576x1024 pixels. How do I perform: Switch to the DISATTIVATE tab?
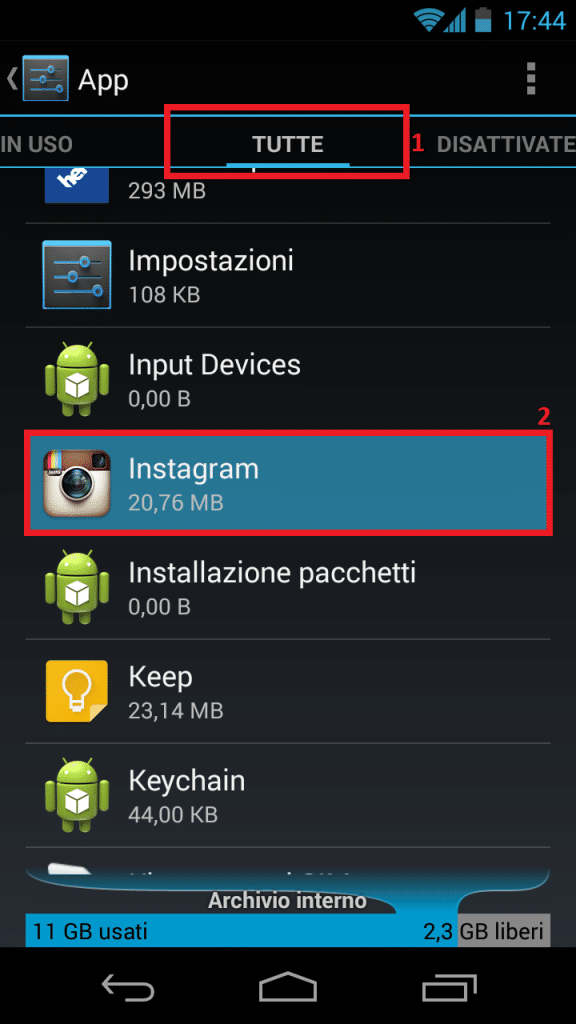click(505, 144)
